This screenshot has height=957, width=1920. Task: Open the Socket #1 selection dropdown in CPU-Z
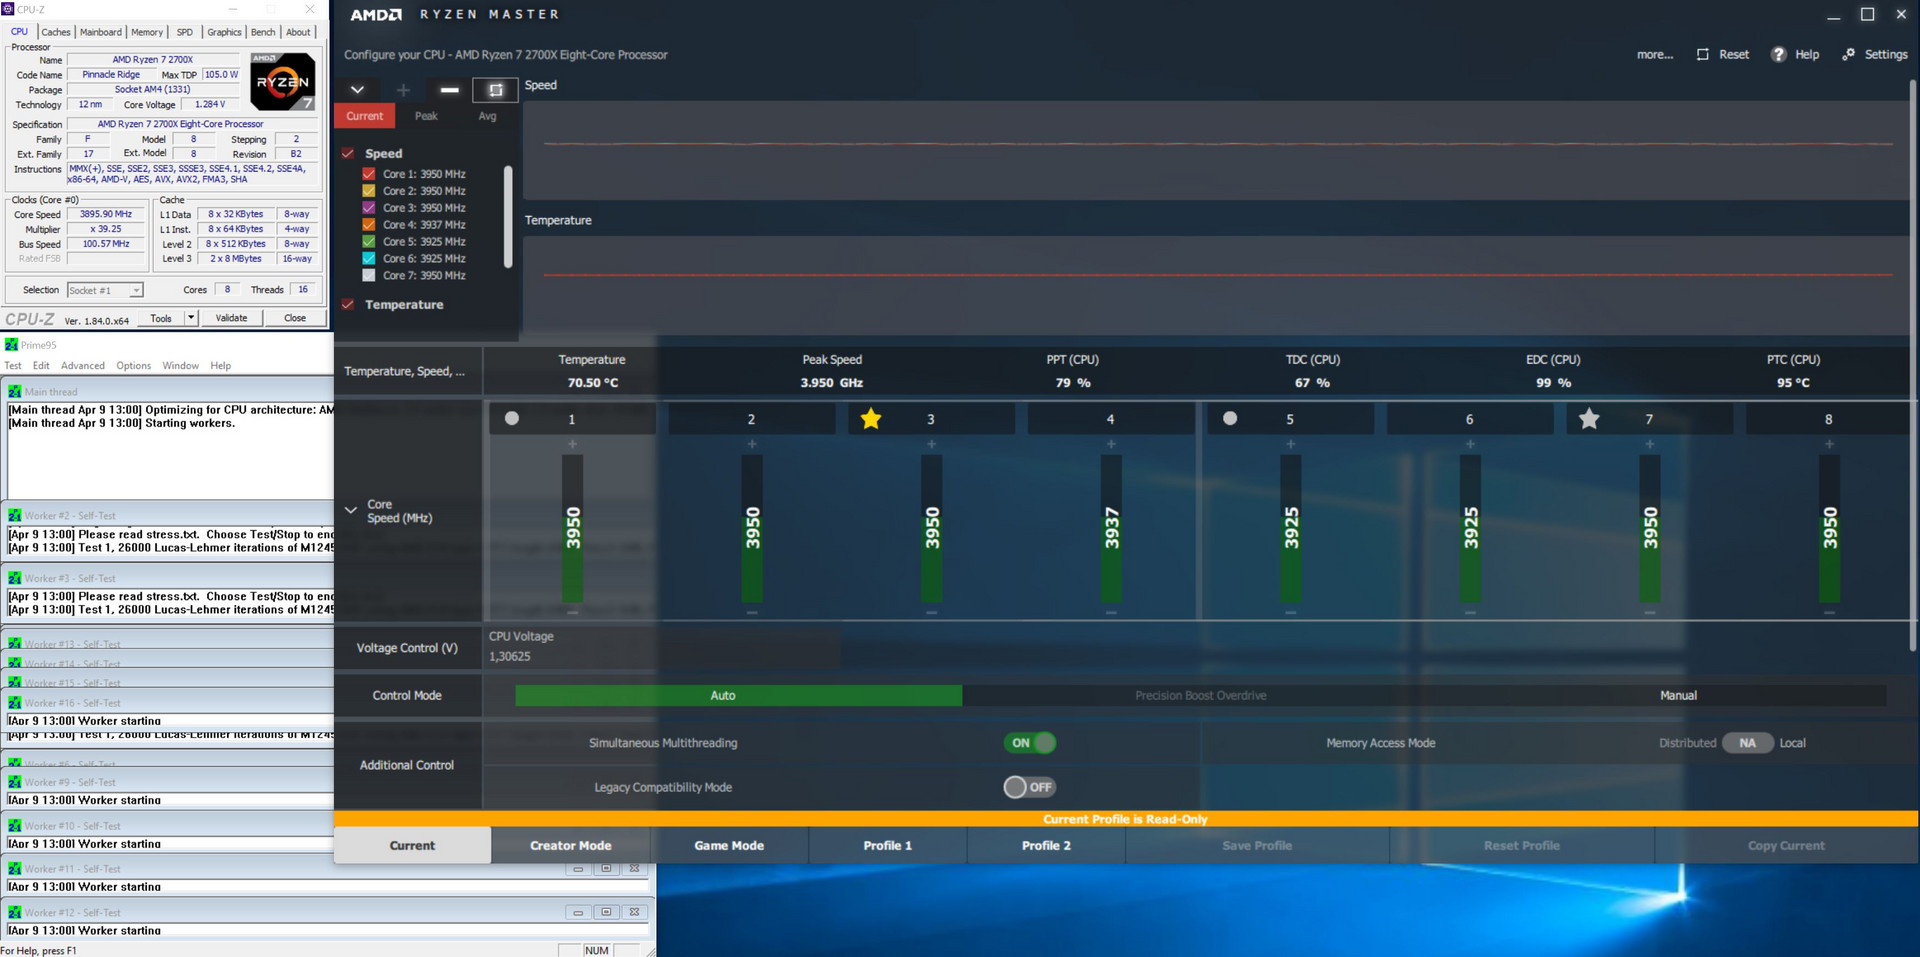pos(136,290)
